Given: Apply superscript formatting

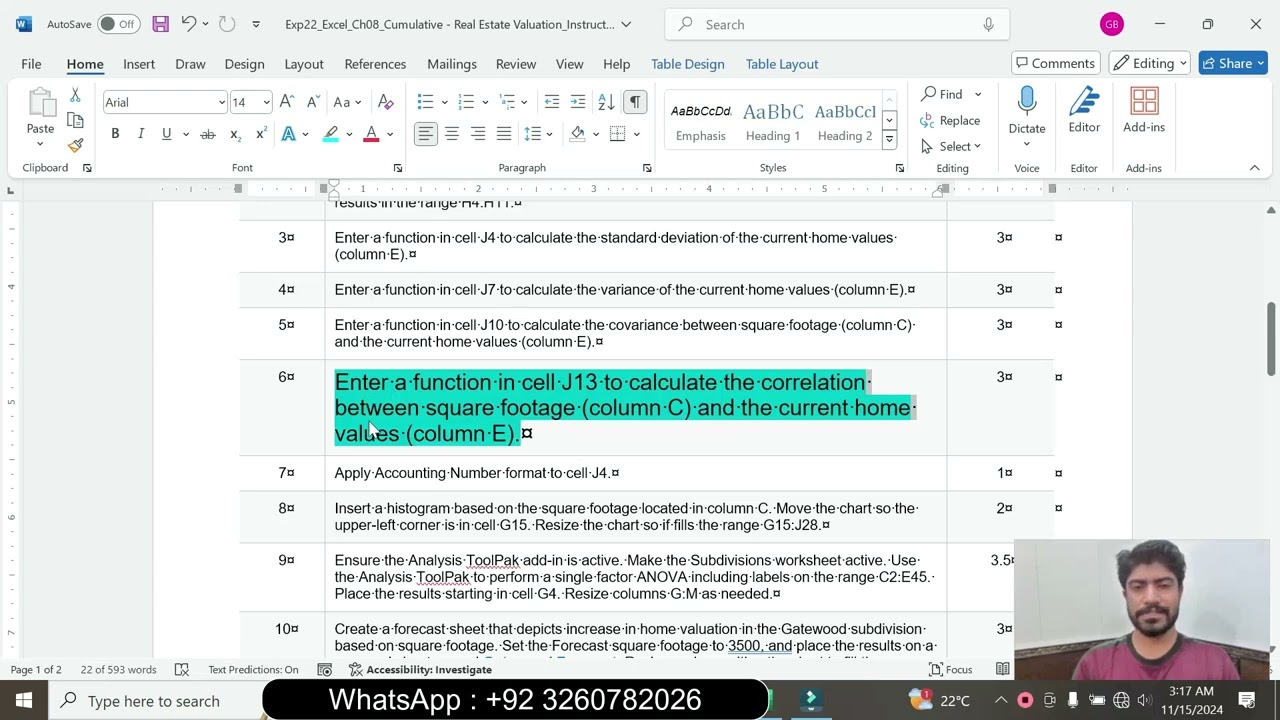Looking at the screenshot, I should (260, 134).
